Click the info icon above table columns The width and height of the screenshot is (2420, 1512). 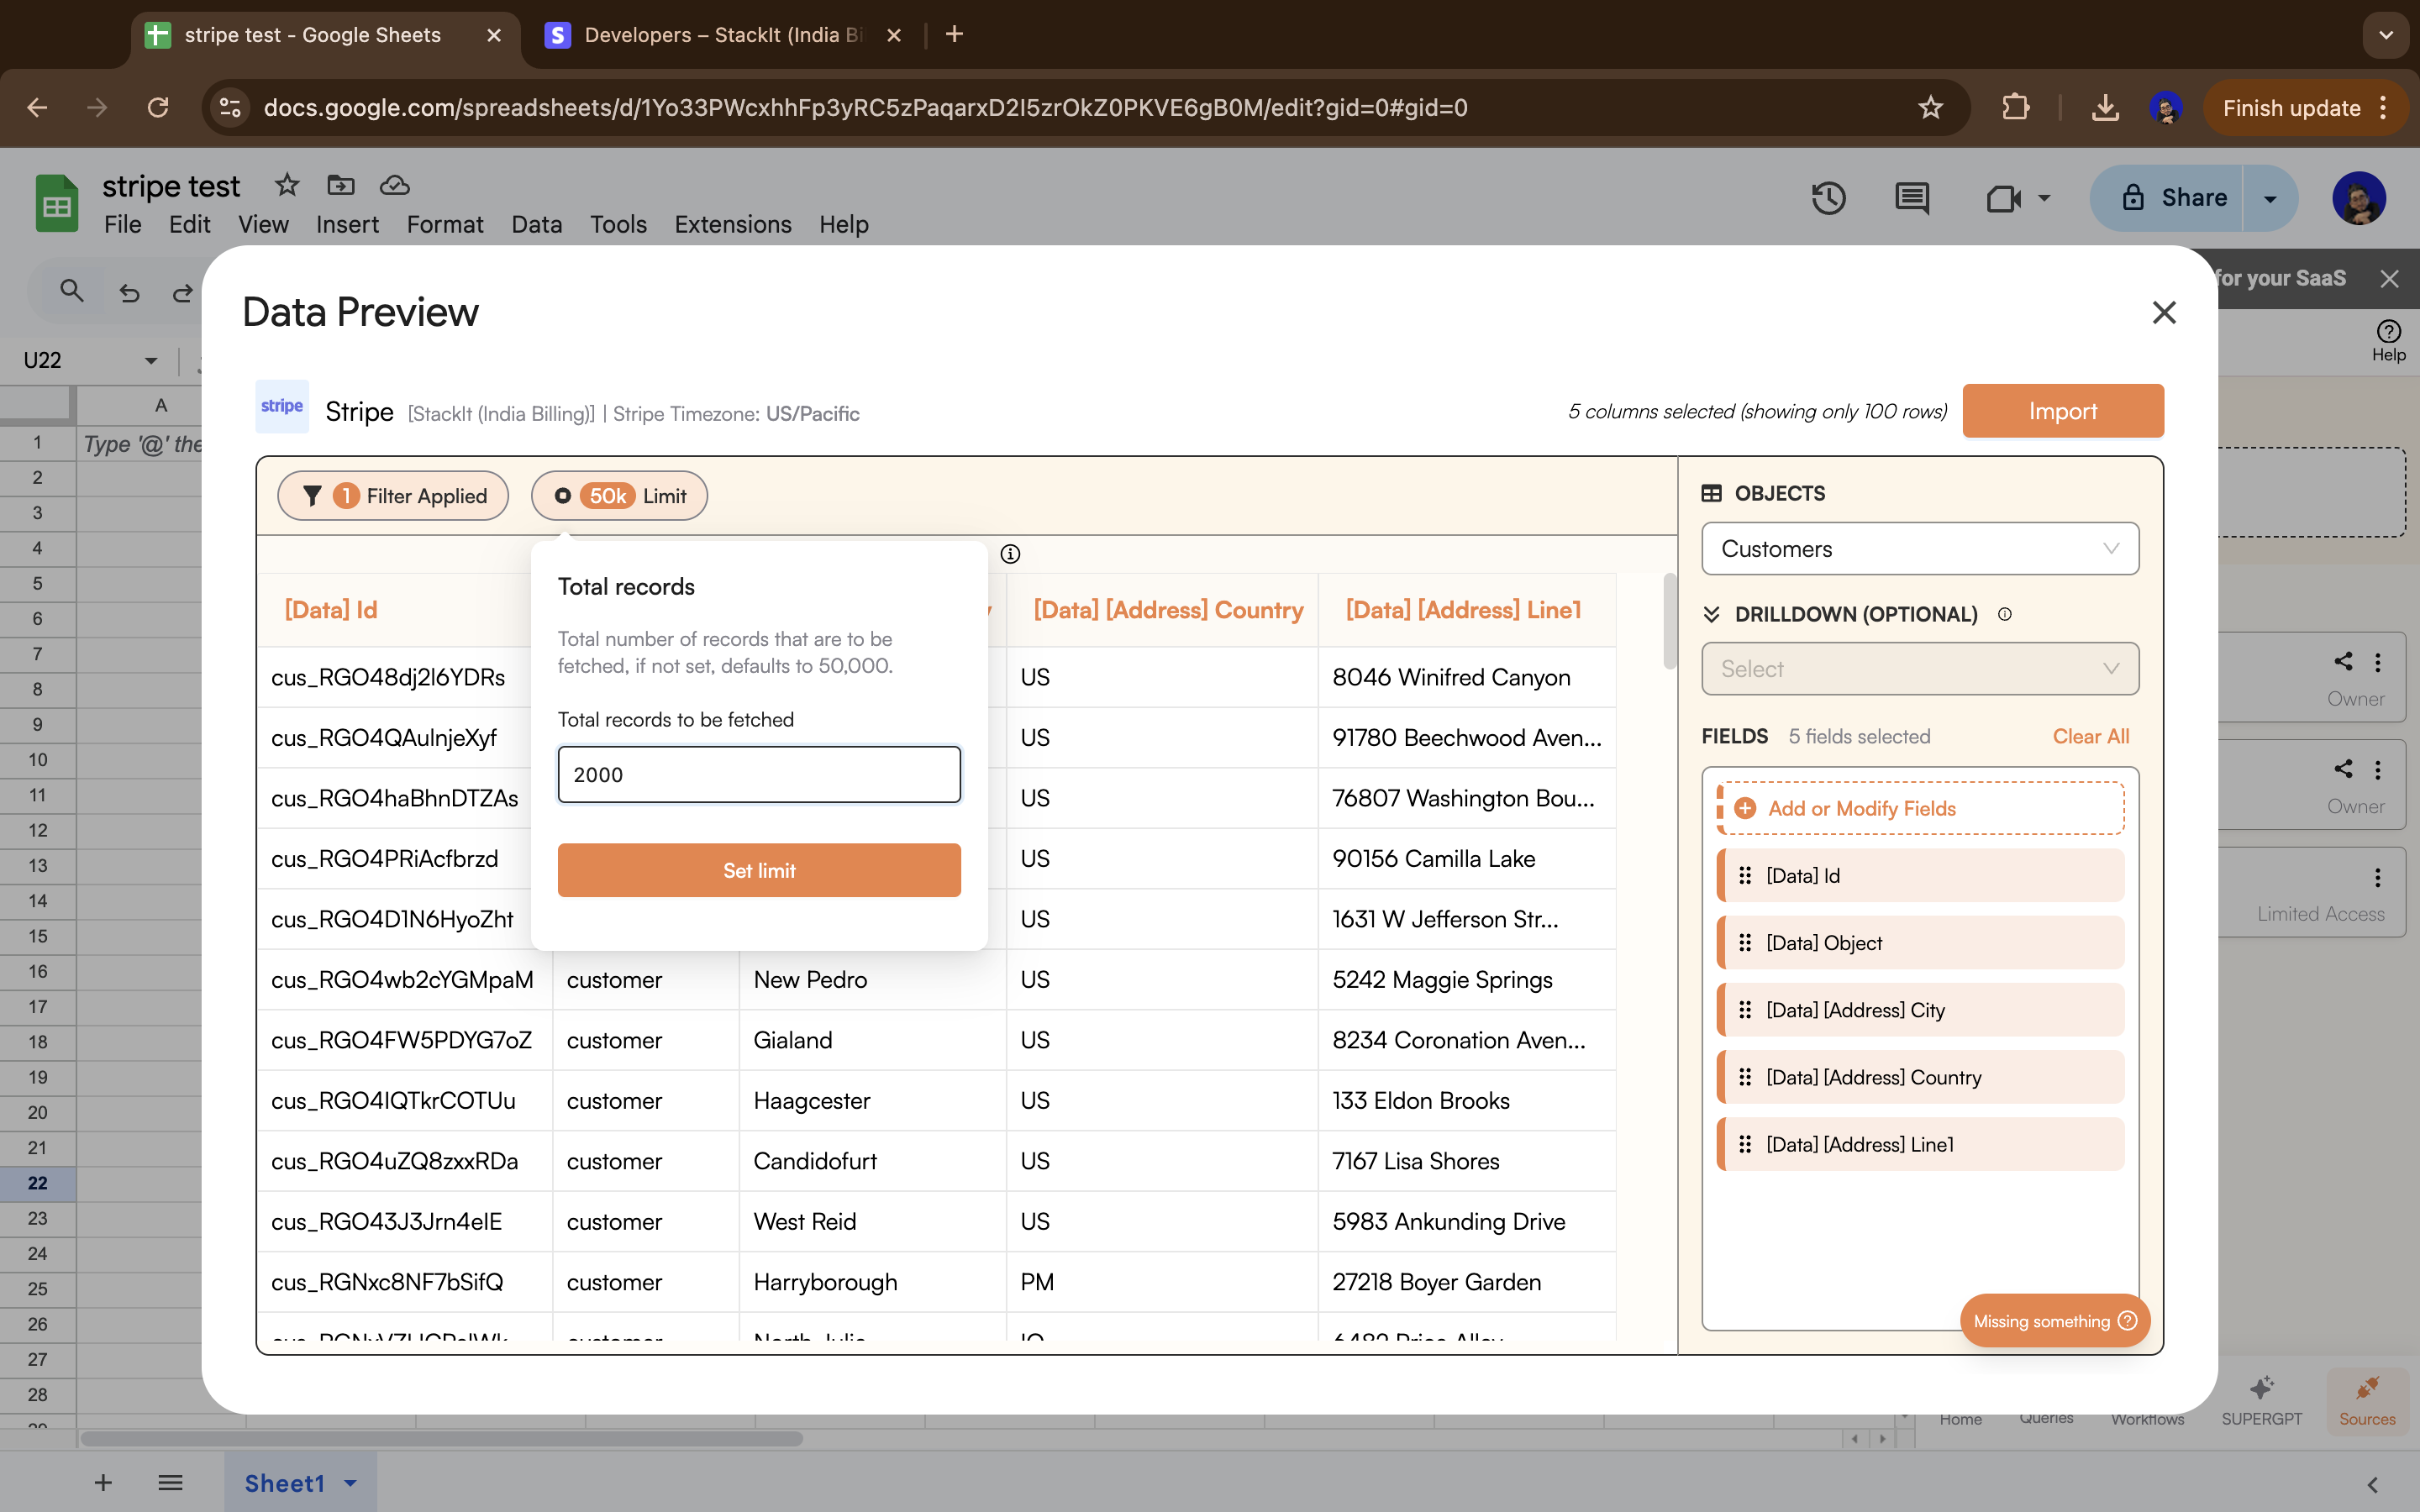[1010, 554]
